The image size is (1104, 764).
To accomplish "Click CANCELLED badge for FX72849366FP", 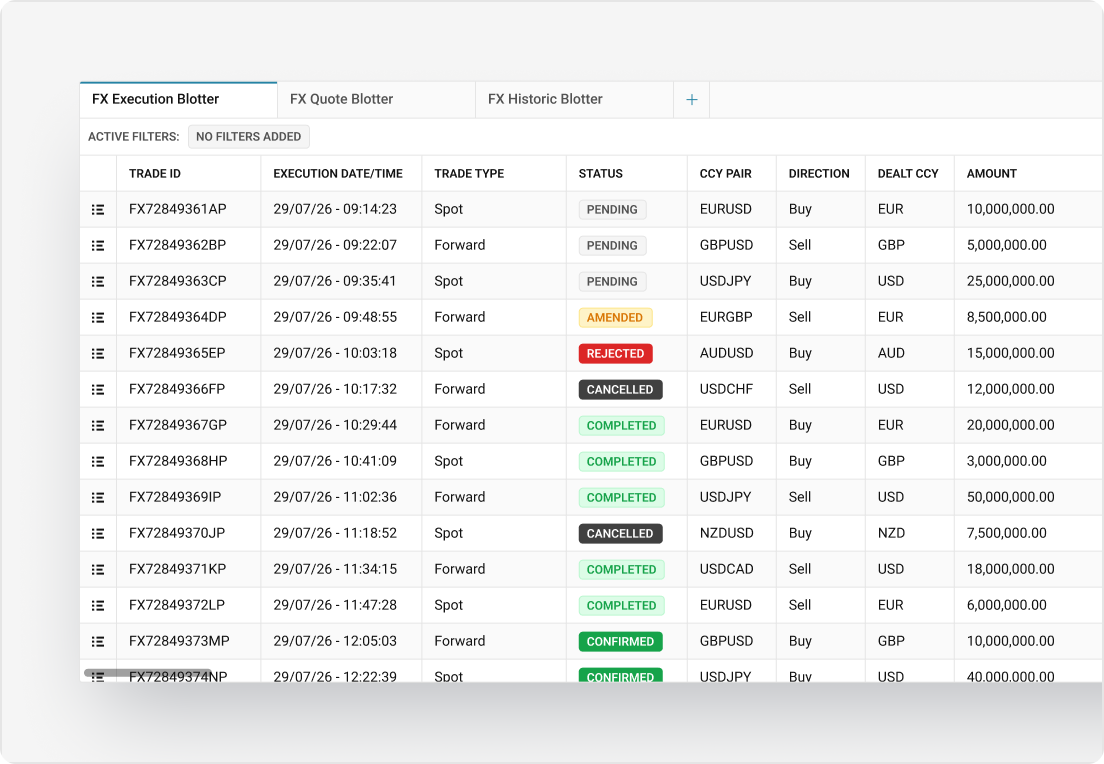I will pyautogui.click(x=620, y=389).
